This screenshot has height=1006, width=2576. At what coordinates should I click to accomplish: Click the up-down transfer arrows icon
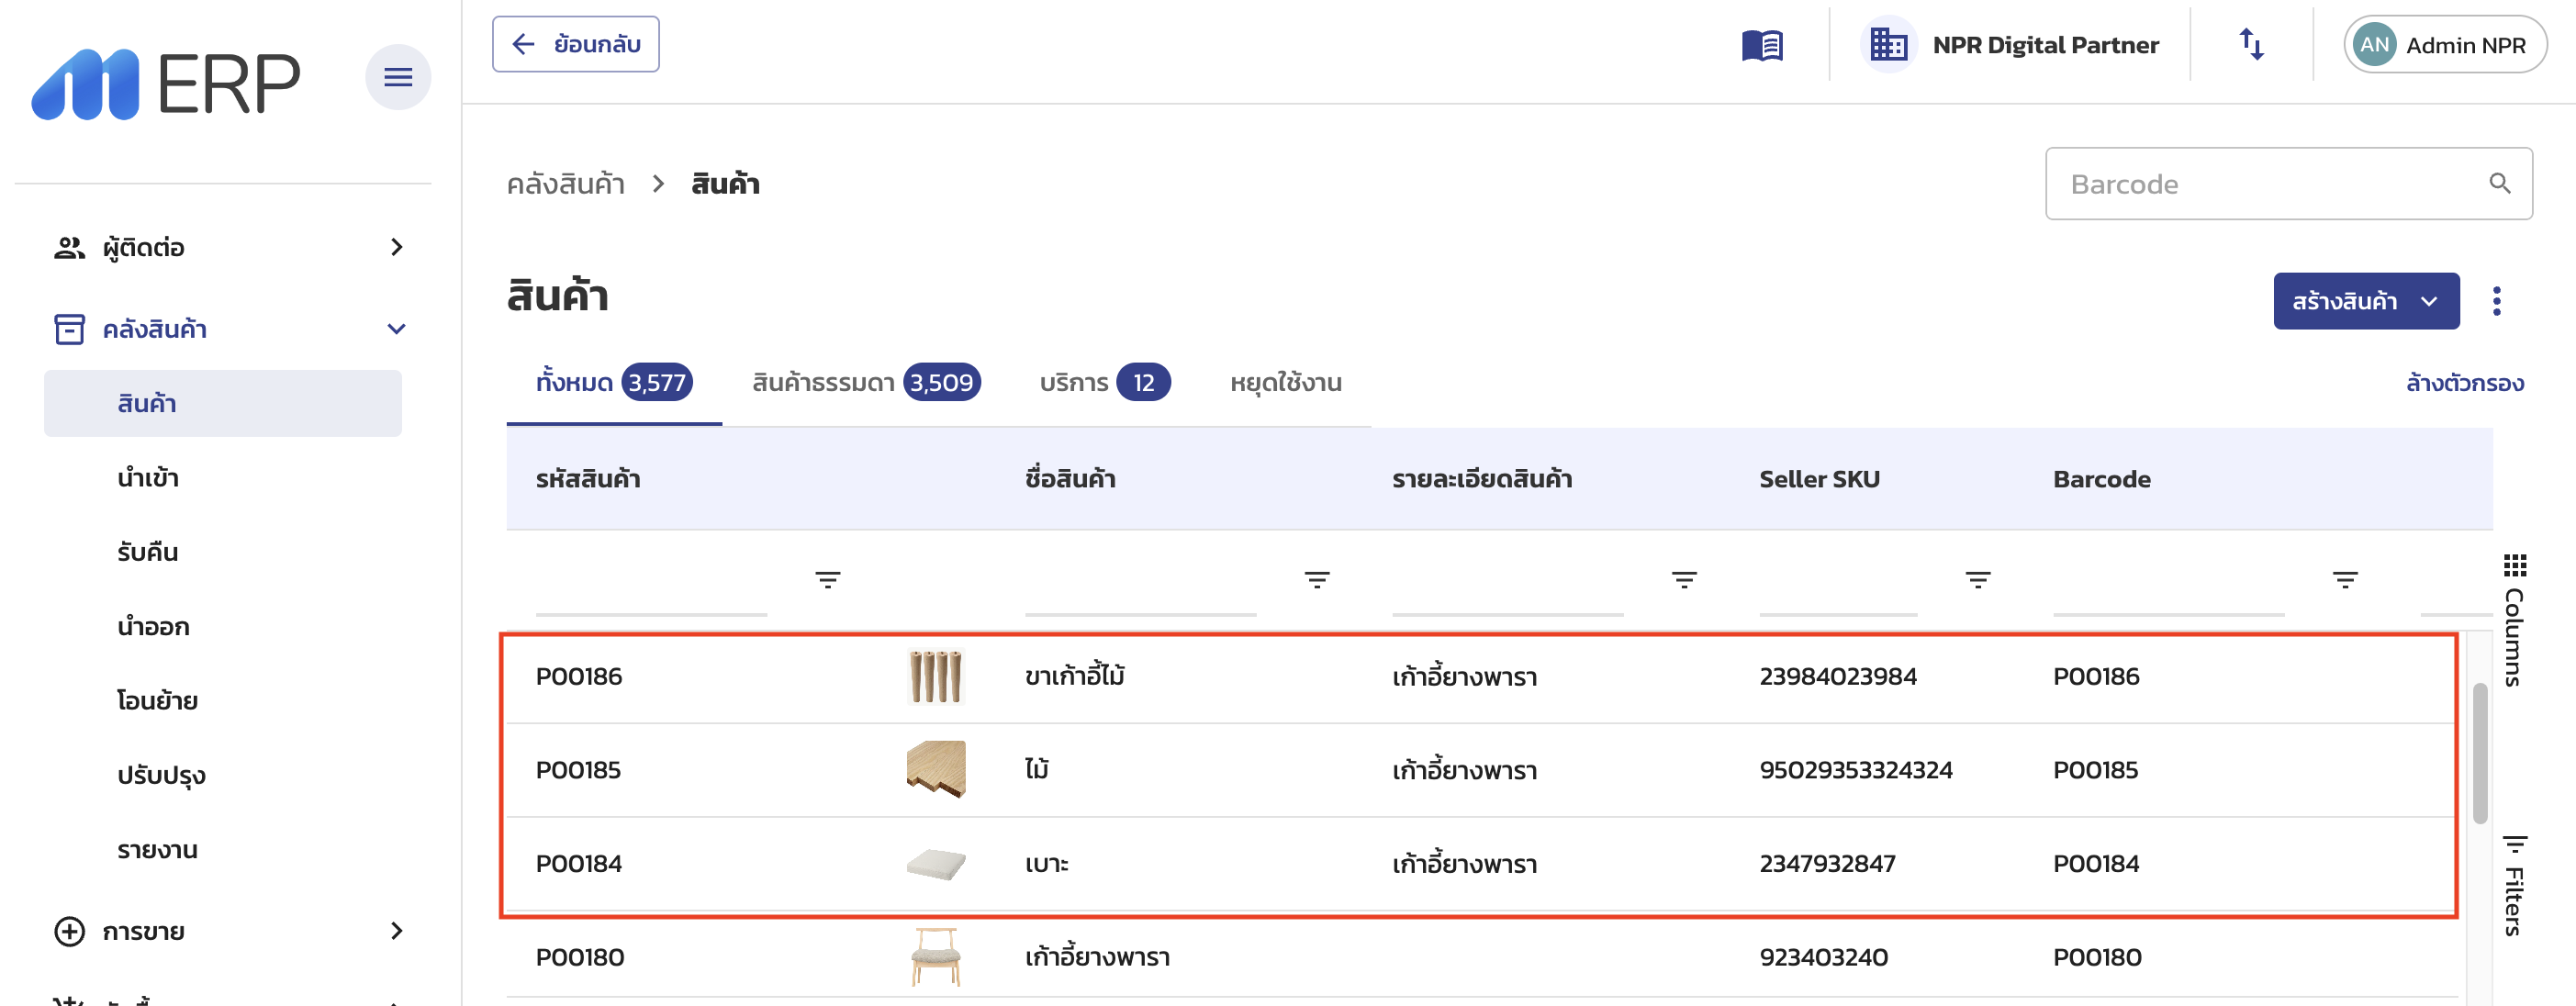click(x=2251, y=44)
